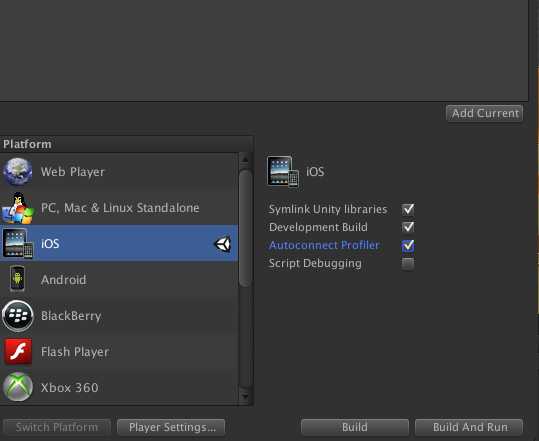Select the Xbox 360 platform label
This screenshot has height=441, width=539.
(69, 388)
